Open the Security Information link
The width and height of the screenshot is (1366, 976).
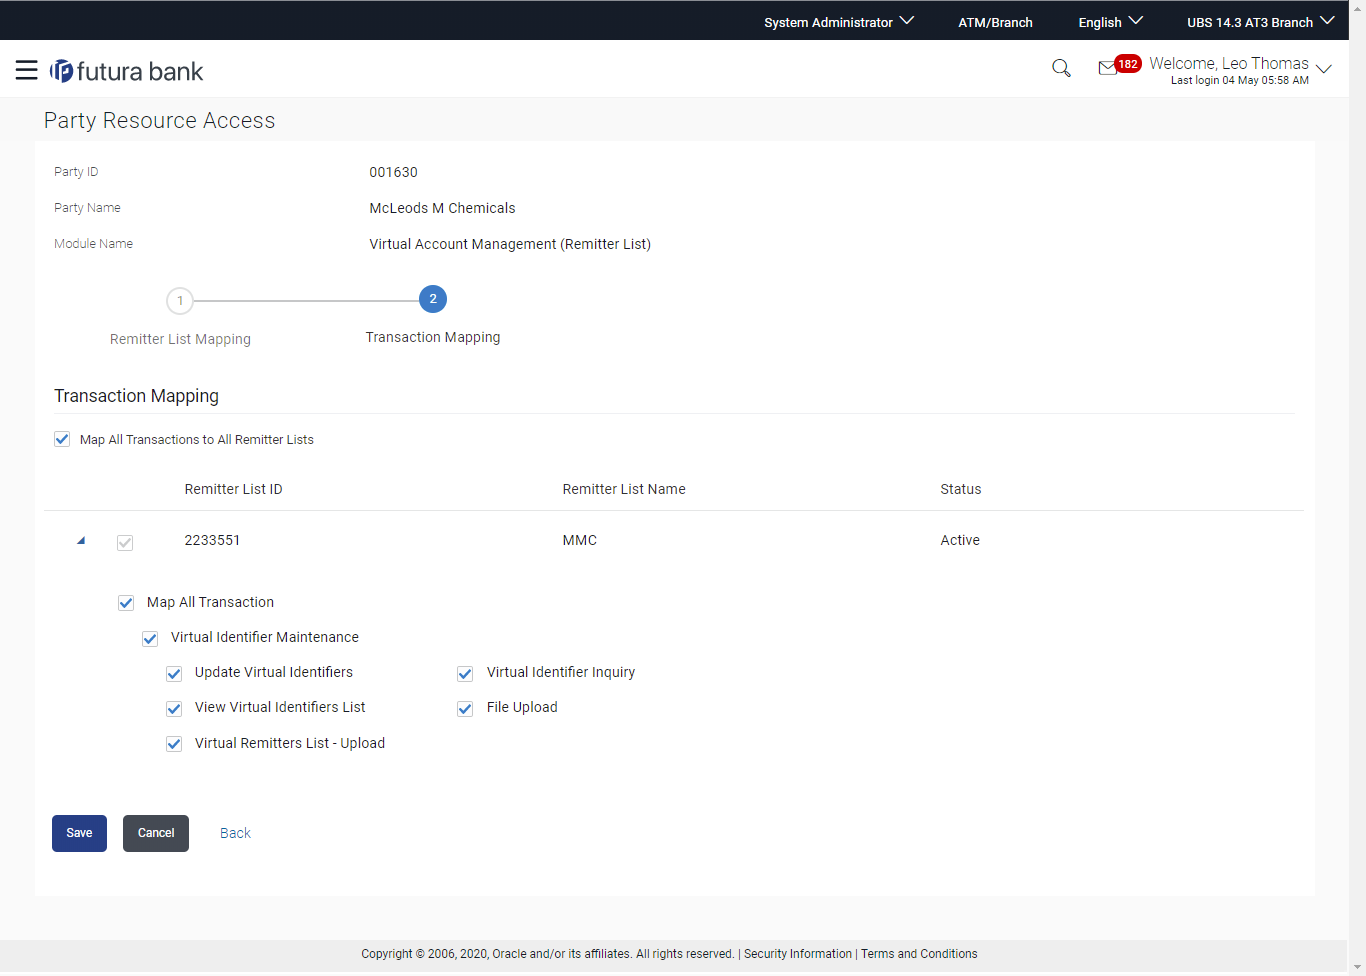pos(798,954)
